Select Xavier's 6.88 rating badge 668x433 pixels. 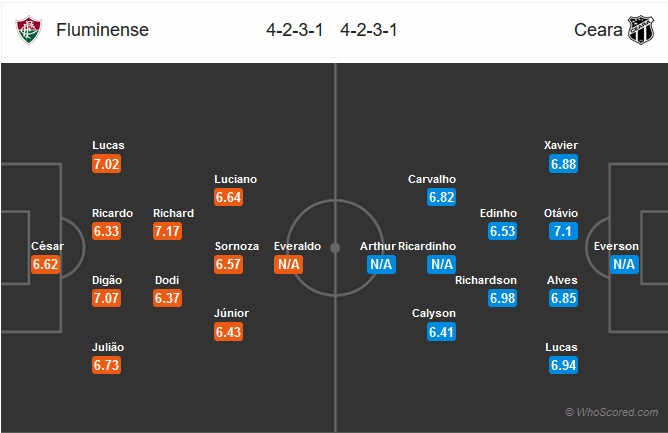[563, 164]
